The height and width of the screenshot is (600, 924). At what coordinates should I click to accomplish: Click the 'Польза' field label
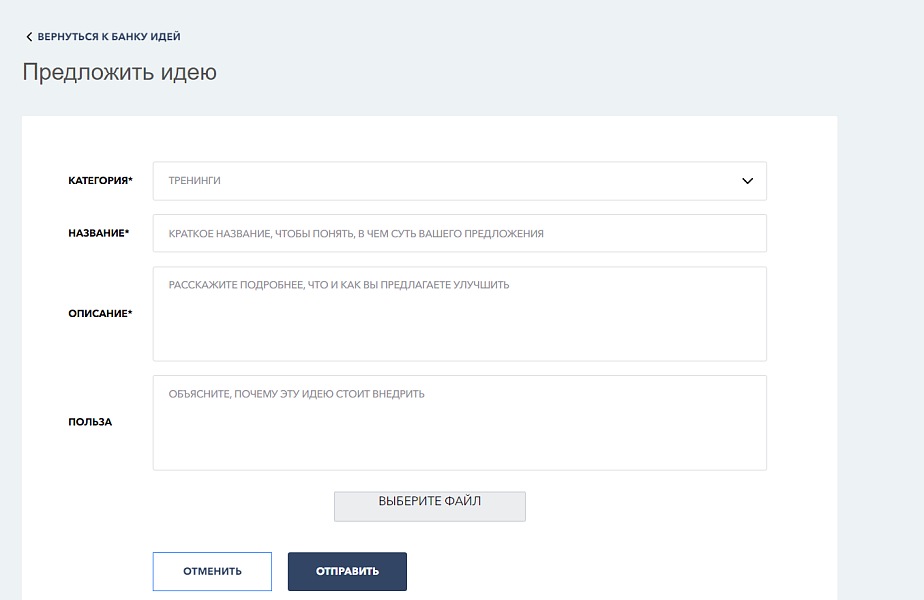click(90, 422)
